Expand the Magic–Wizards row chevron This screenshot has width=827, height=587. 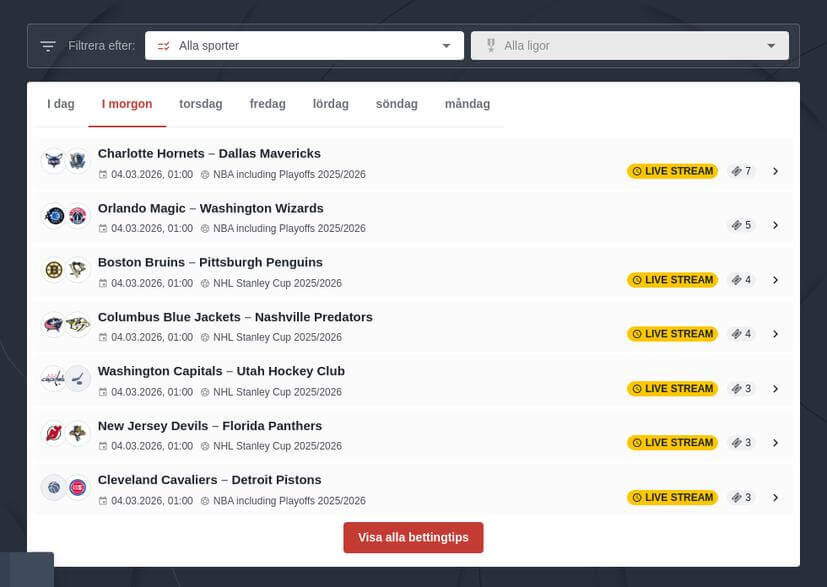(775, 225)
